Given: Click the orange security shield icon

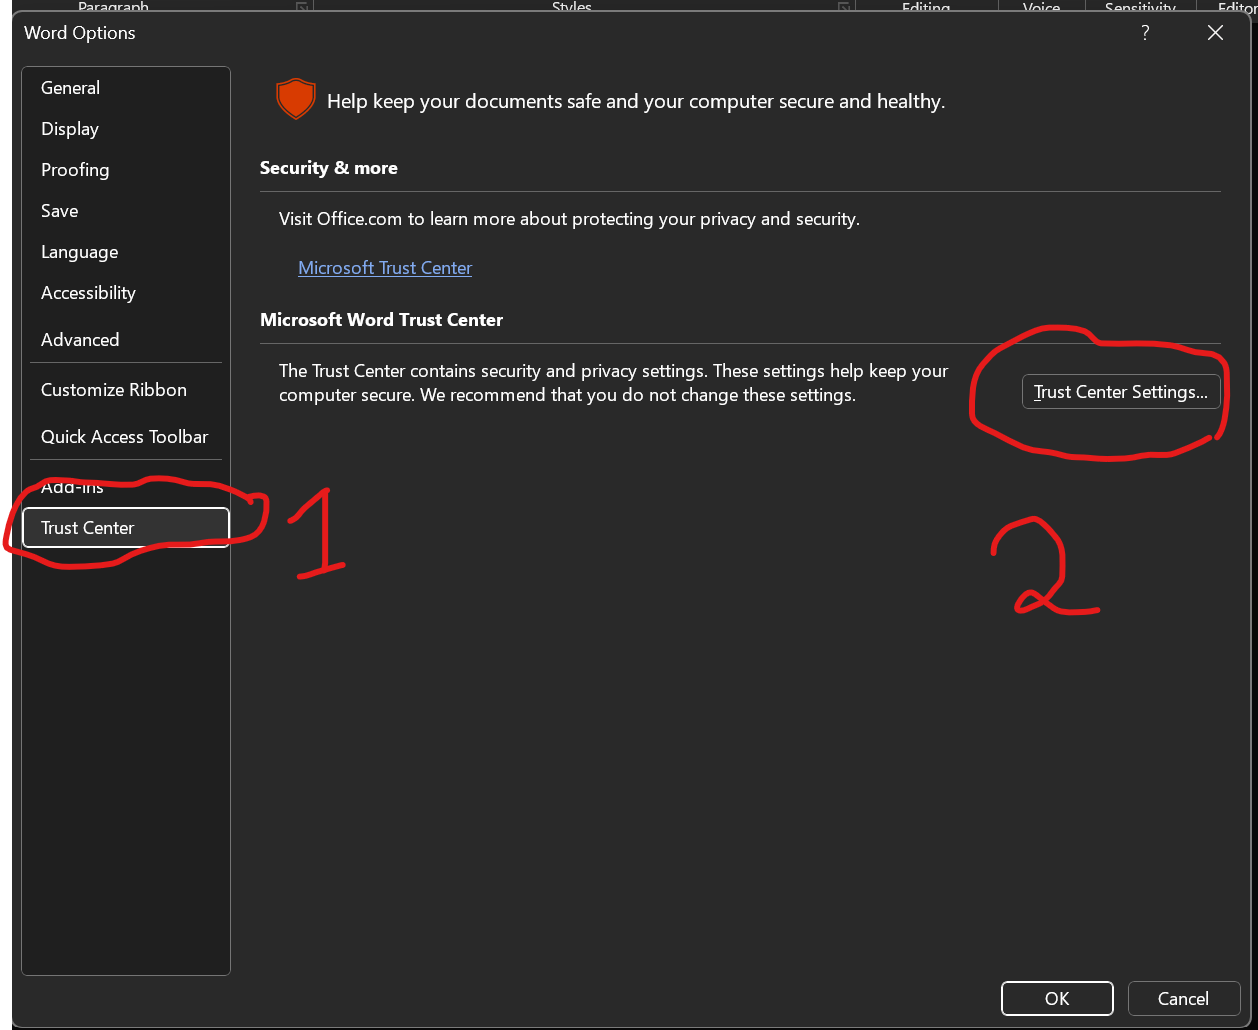Looking at the screenshot, I should (x=295, y=99).
